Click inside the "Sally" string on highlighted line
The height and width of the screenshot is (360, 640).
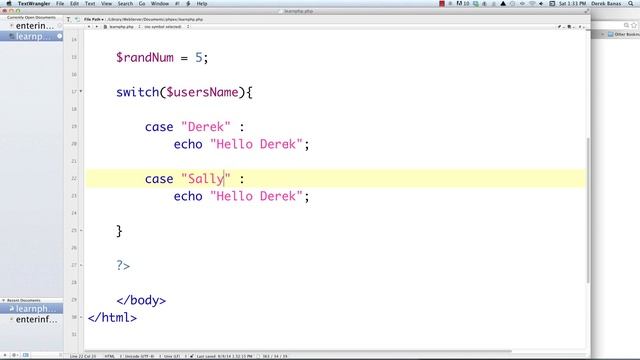tap(206, 179)
